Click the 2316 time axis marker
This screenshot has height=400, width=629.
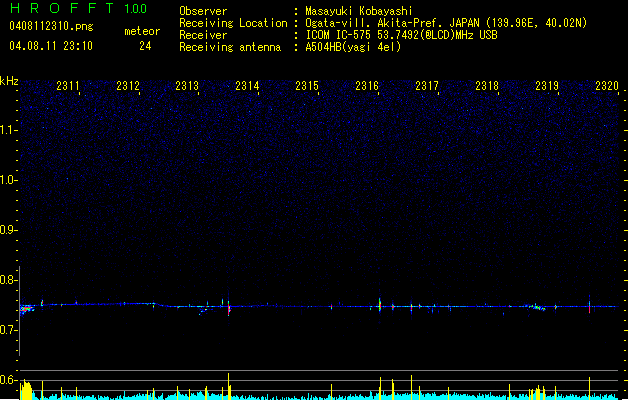point(367,85)
